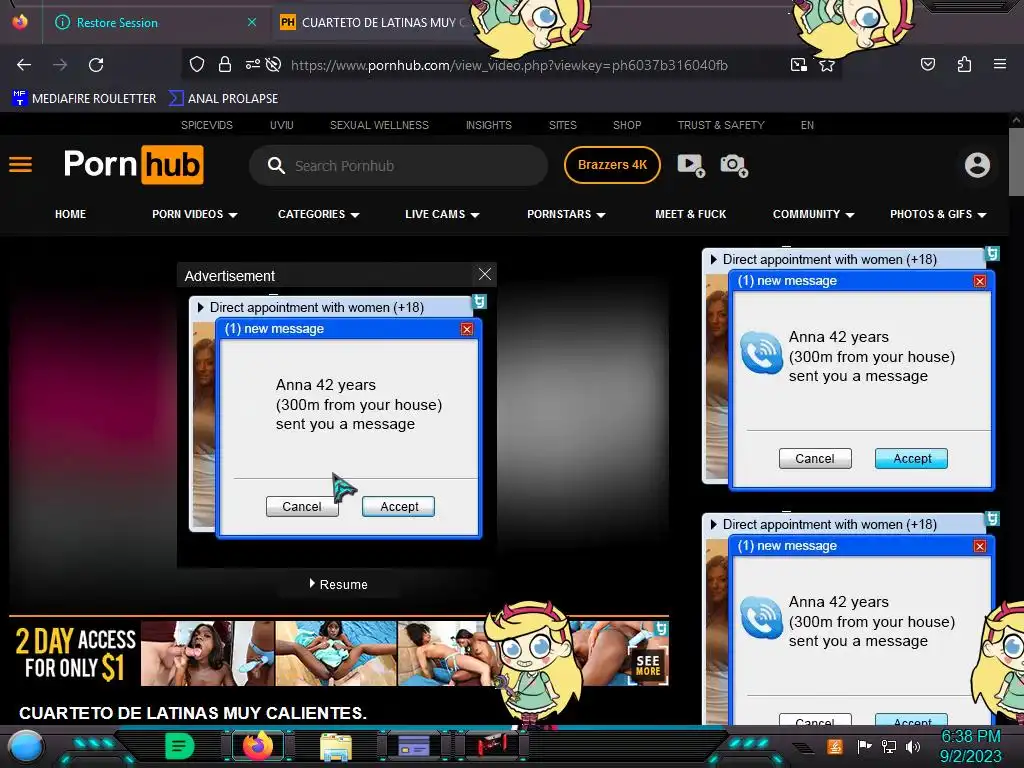The height and width of the screenshot is (768, 1024).
Task: Open the INSIGHTS top bar link
Action: (x=488, y=125)
